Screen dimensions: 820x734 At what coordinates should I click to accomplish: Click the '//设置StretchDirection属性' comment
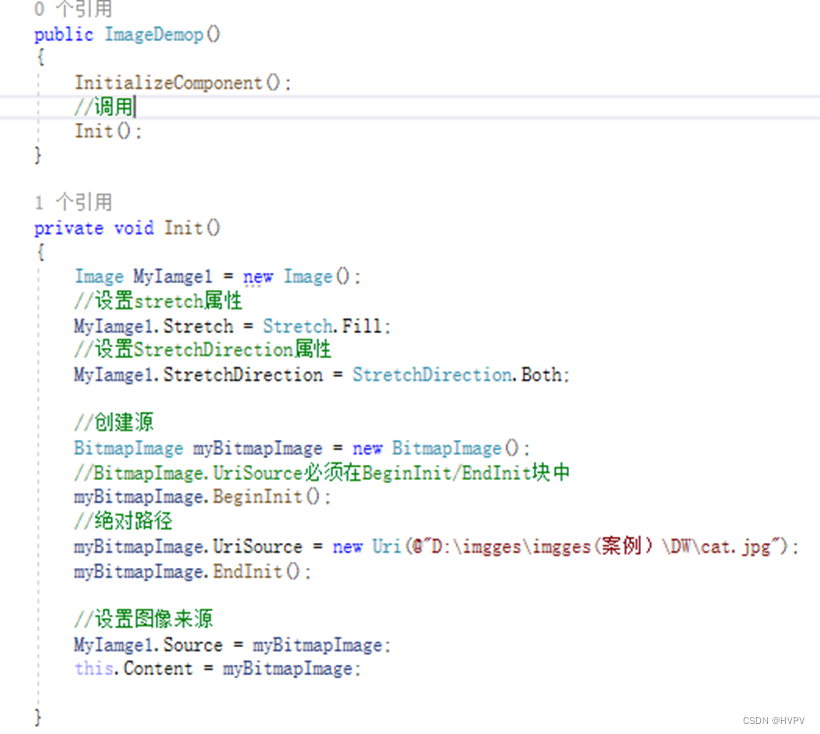click(x=202, y=349)
